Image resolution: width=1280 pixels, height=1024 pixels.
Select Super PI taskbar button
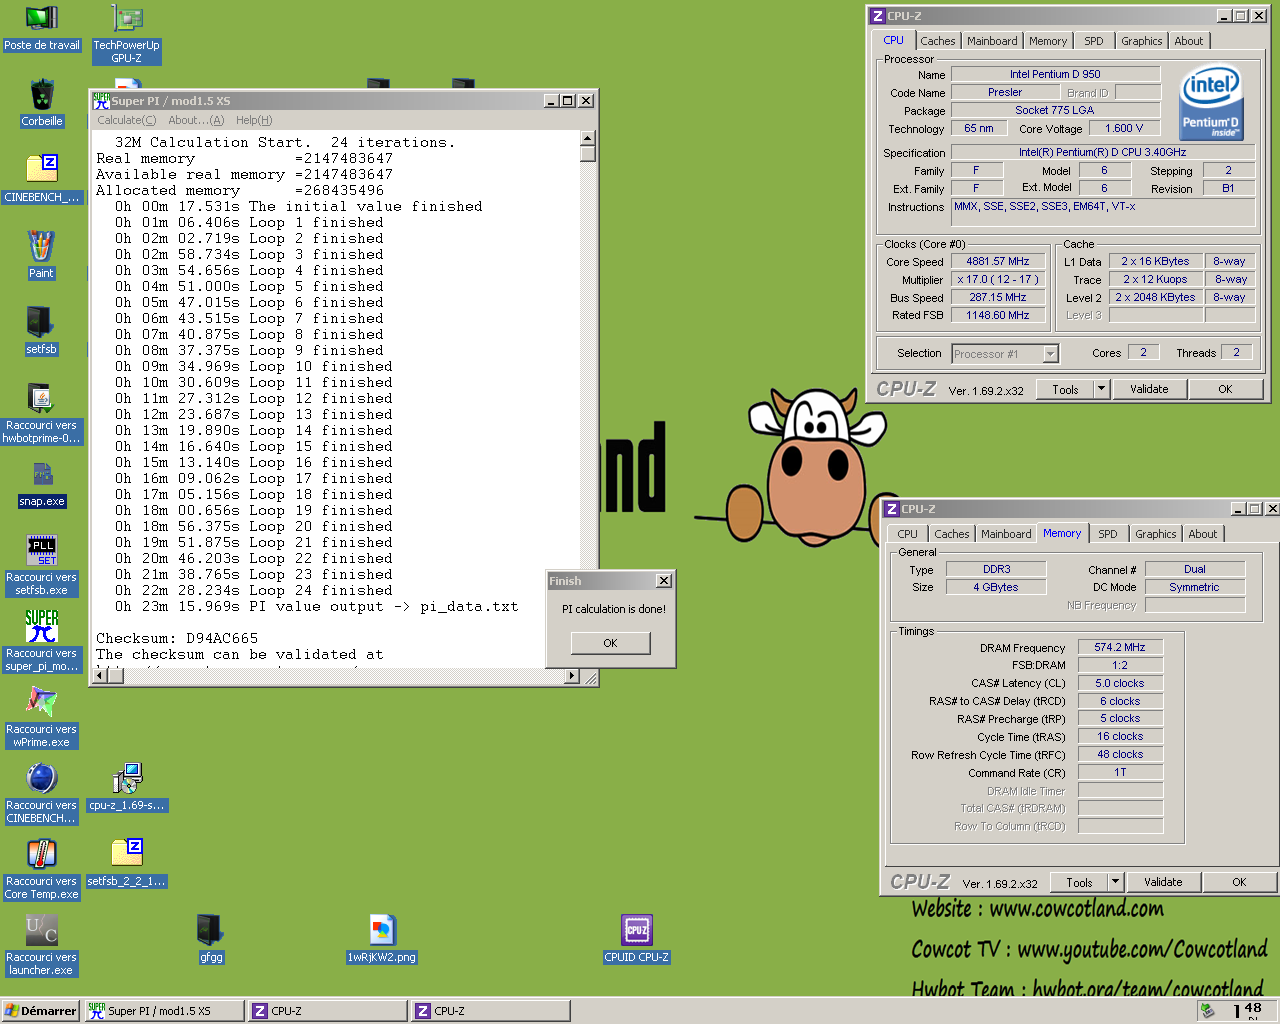point(164,1011)
